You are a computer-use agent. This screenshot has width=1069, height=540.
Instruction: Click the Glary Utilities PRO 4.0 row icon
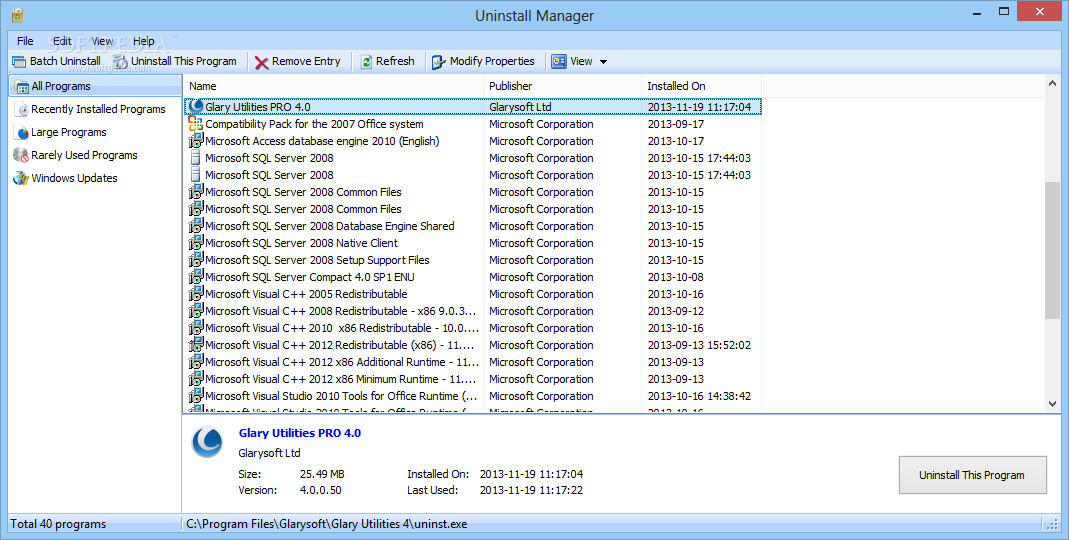196,106
